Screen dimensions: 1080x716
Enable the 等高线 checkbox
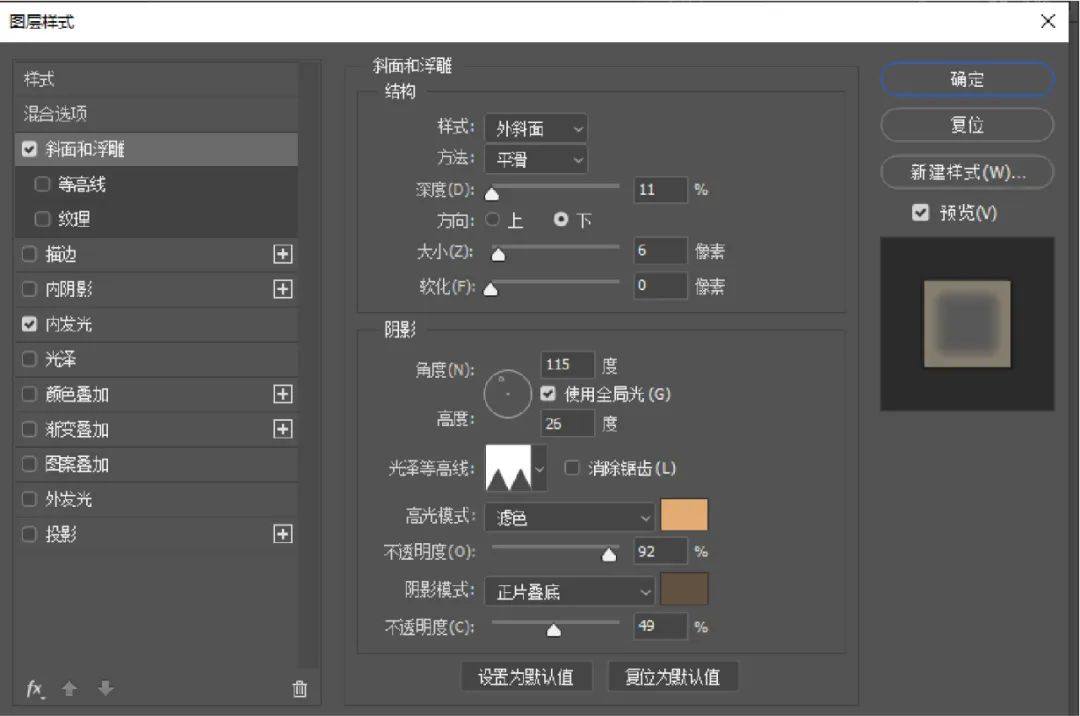click(x=42, y=185)
